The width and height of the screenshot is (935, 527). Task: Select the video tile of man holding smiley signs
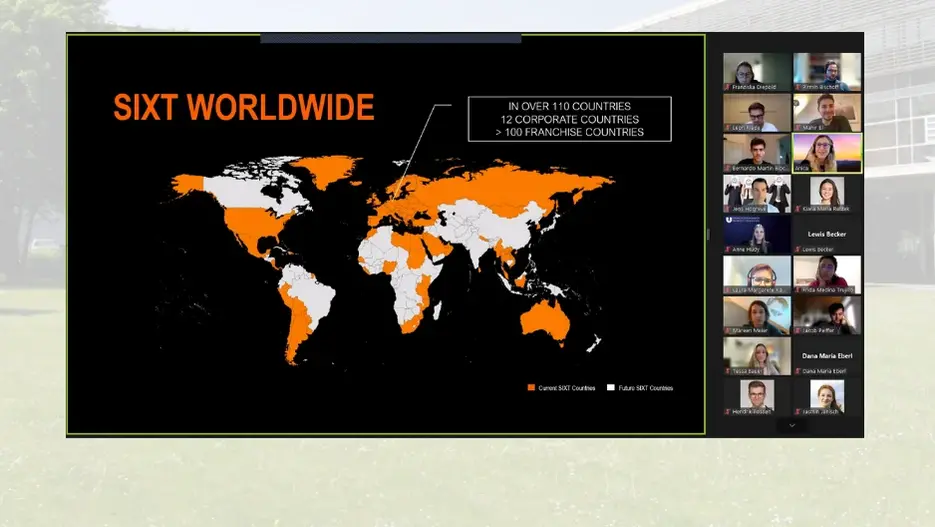pyautogui.click(x=757, y=194)
